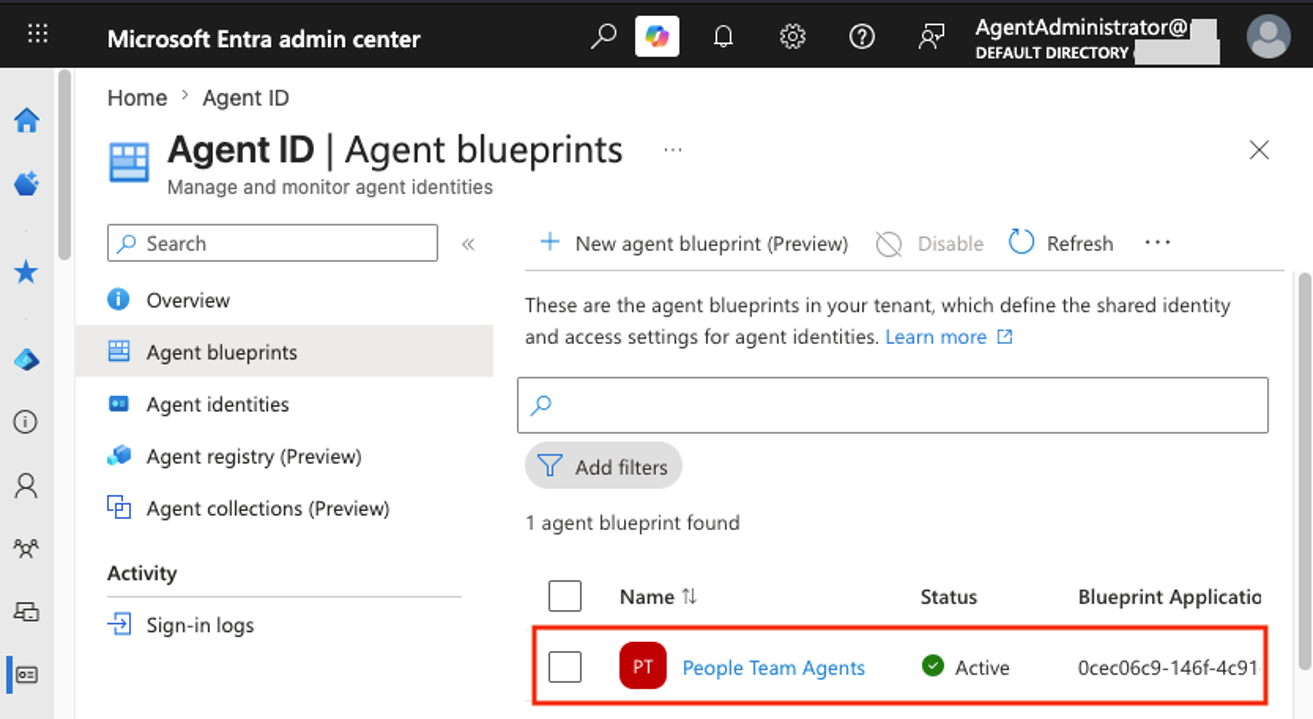The width and height of the screenshot is (1313, 719).
Task: Open Users person icon in left rail
Action: [26, 486]
